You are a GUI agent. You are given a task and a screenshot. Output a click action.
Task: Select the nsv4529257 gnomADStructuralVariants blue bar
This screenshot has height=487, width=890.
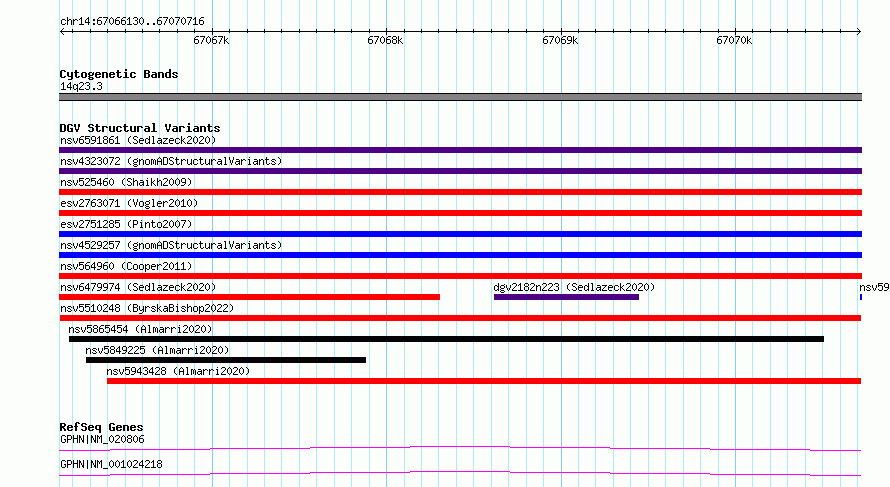pyautogui.click(x=460, y=255)
